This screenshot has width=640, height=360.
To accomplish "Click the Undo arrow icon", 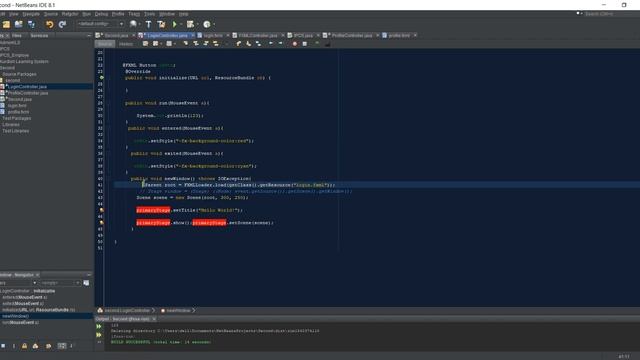I will [x=49, y=24].
